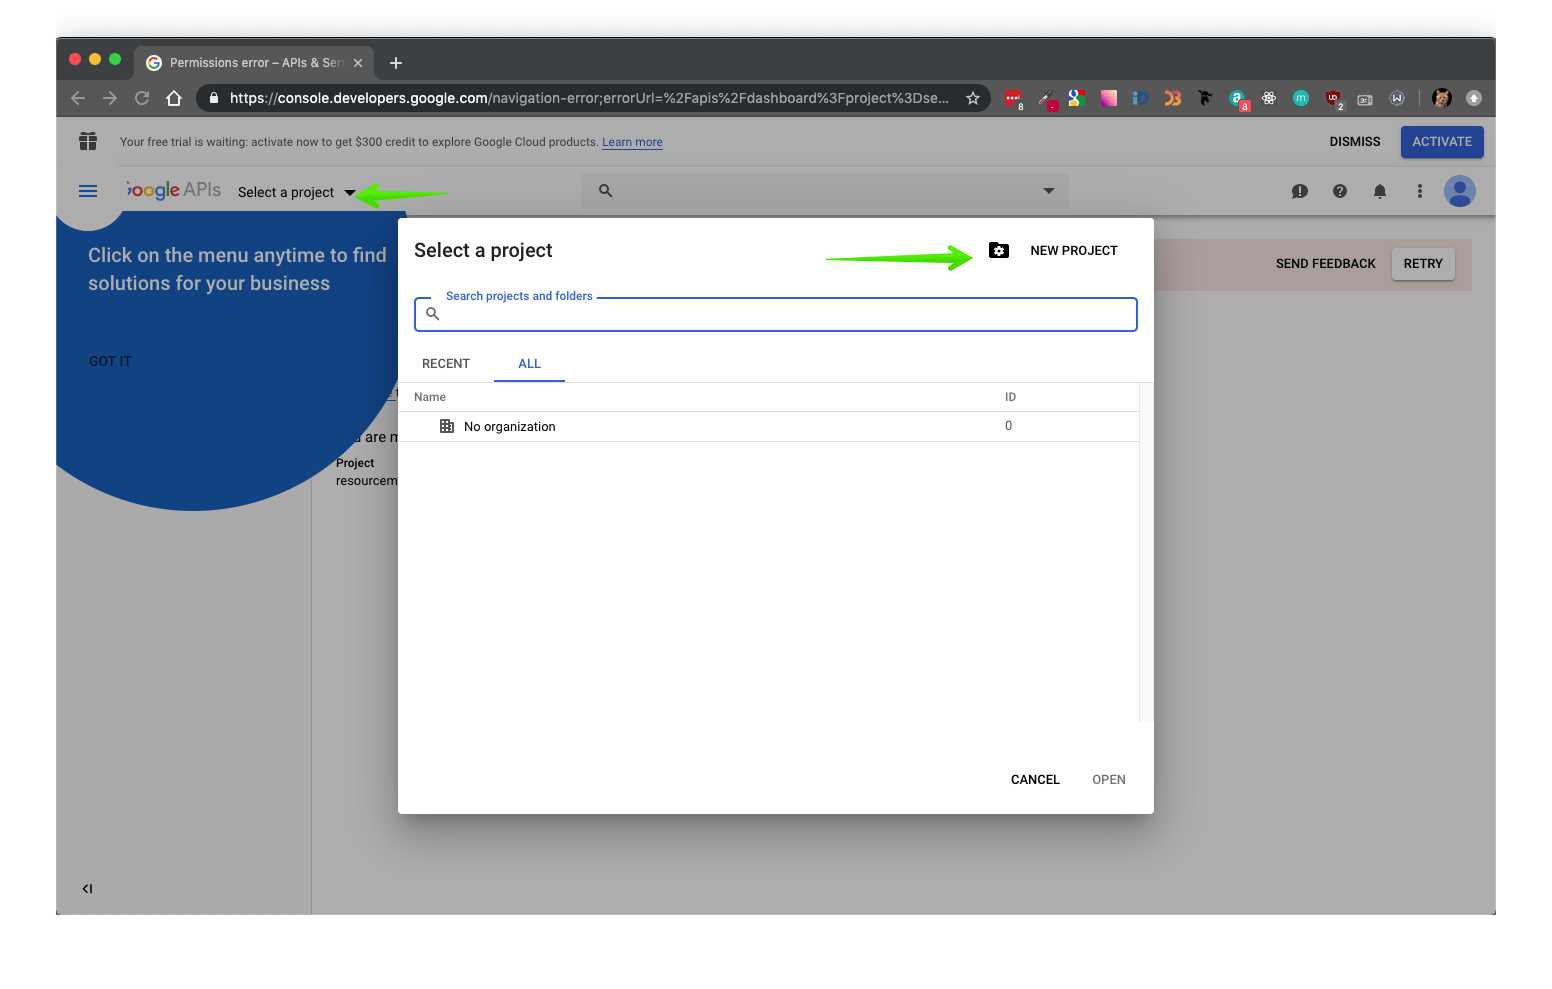The image size is (1552, 989).
Task: Click the Search projects and folders field
Action: pyautogui.click(x=775, y=313)
